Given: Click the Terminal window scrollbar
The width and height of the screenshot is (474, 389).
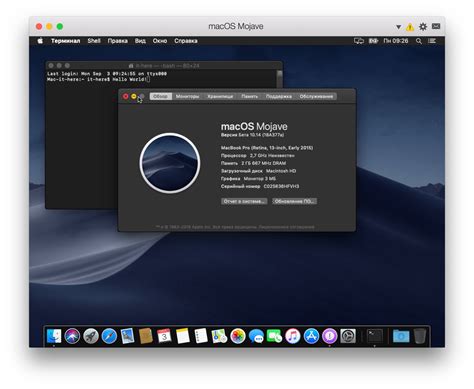Looking at the screenshot, I should pos(279,79).
